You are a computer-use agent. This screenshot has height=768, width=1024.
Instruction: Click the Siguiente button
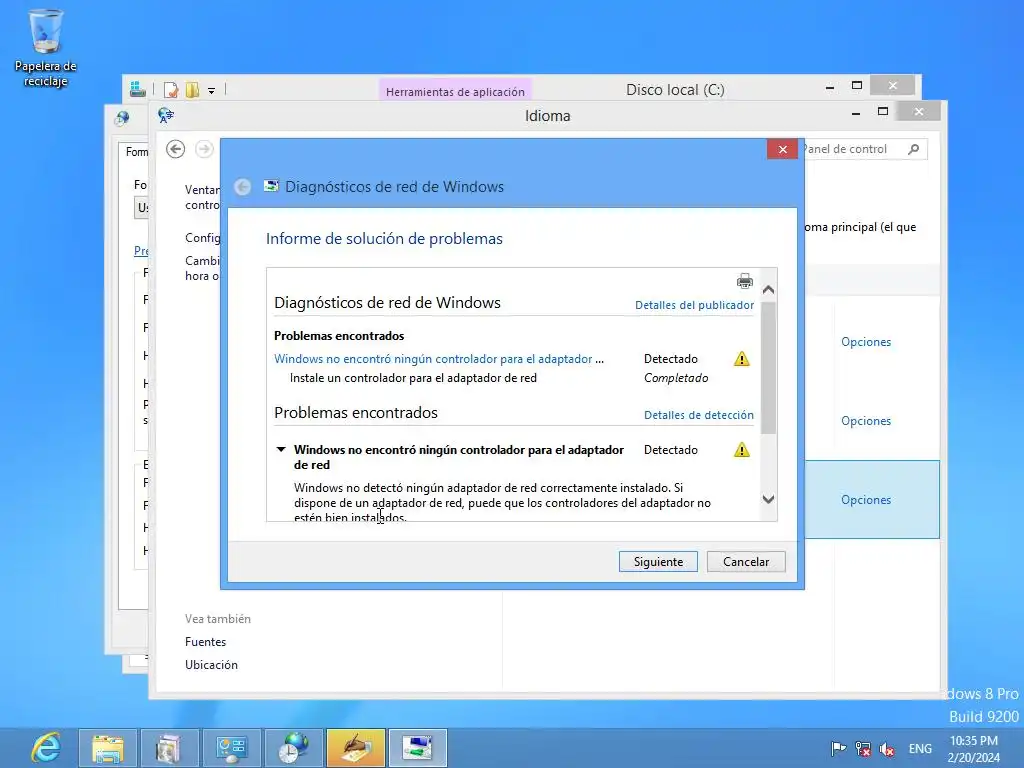pos(658,562)
